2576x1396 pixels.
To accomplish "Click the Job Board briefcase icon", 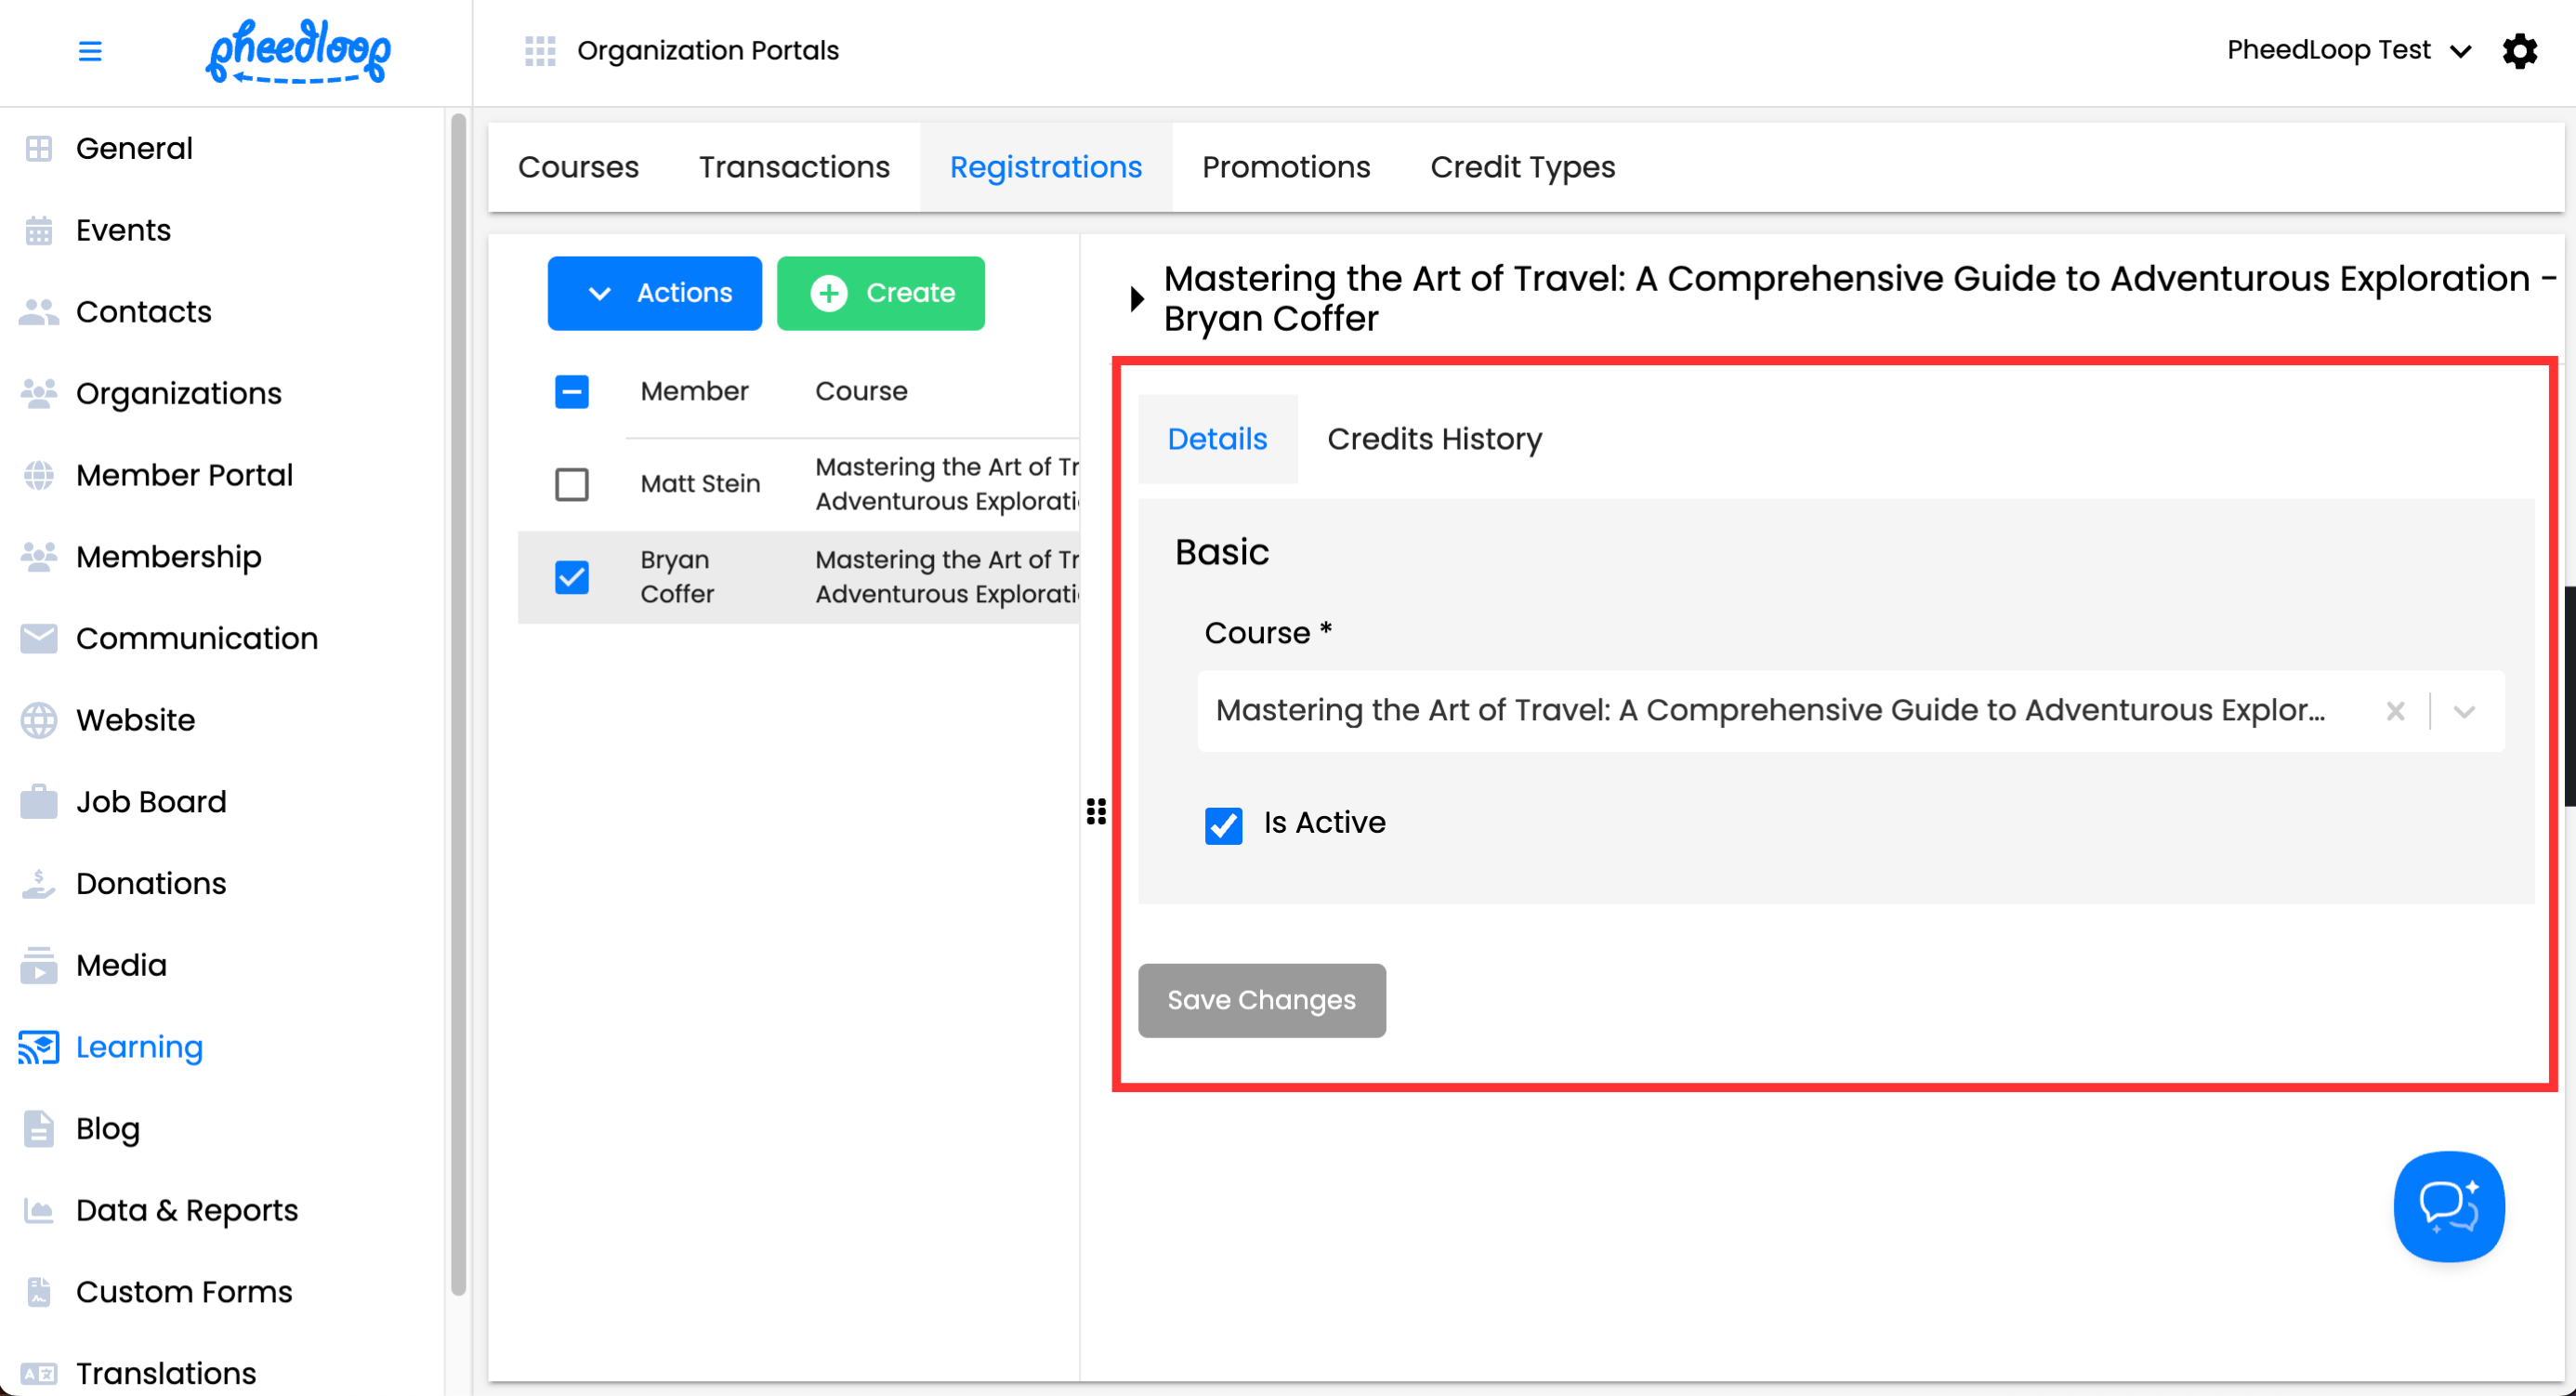I will click(39, 802).
